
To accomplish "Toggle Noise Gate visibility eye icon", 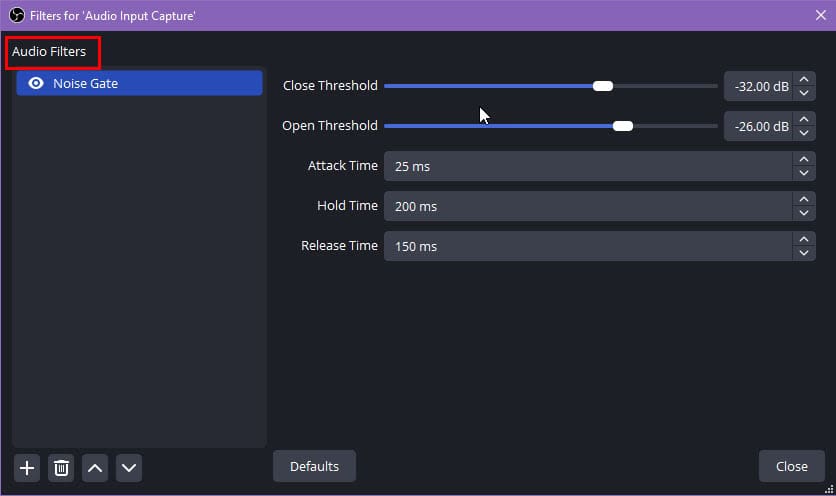I will coord(36,83).
